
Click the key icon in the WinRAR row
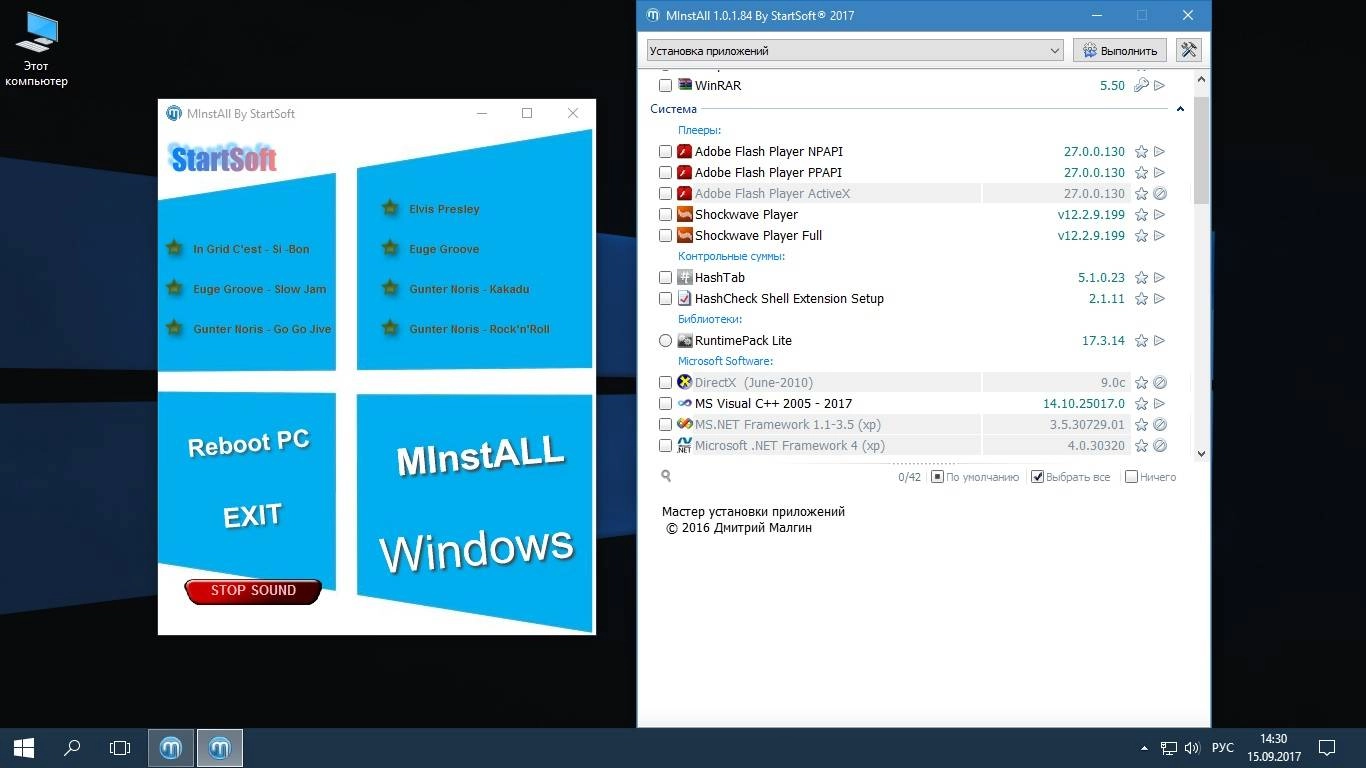pos(1141,86)
